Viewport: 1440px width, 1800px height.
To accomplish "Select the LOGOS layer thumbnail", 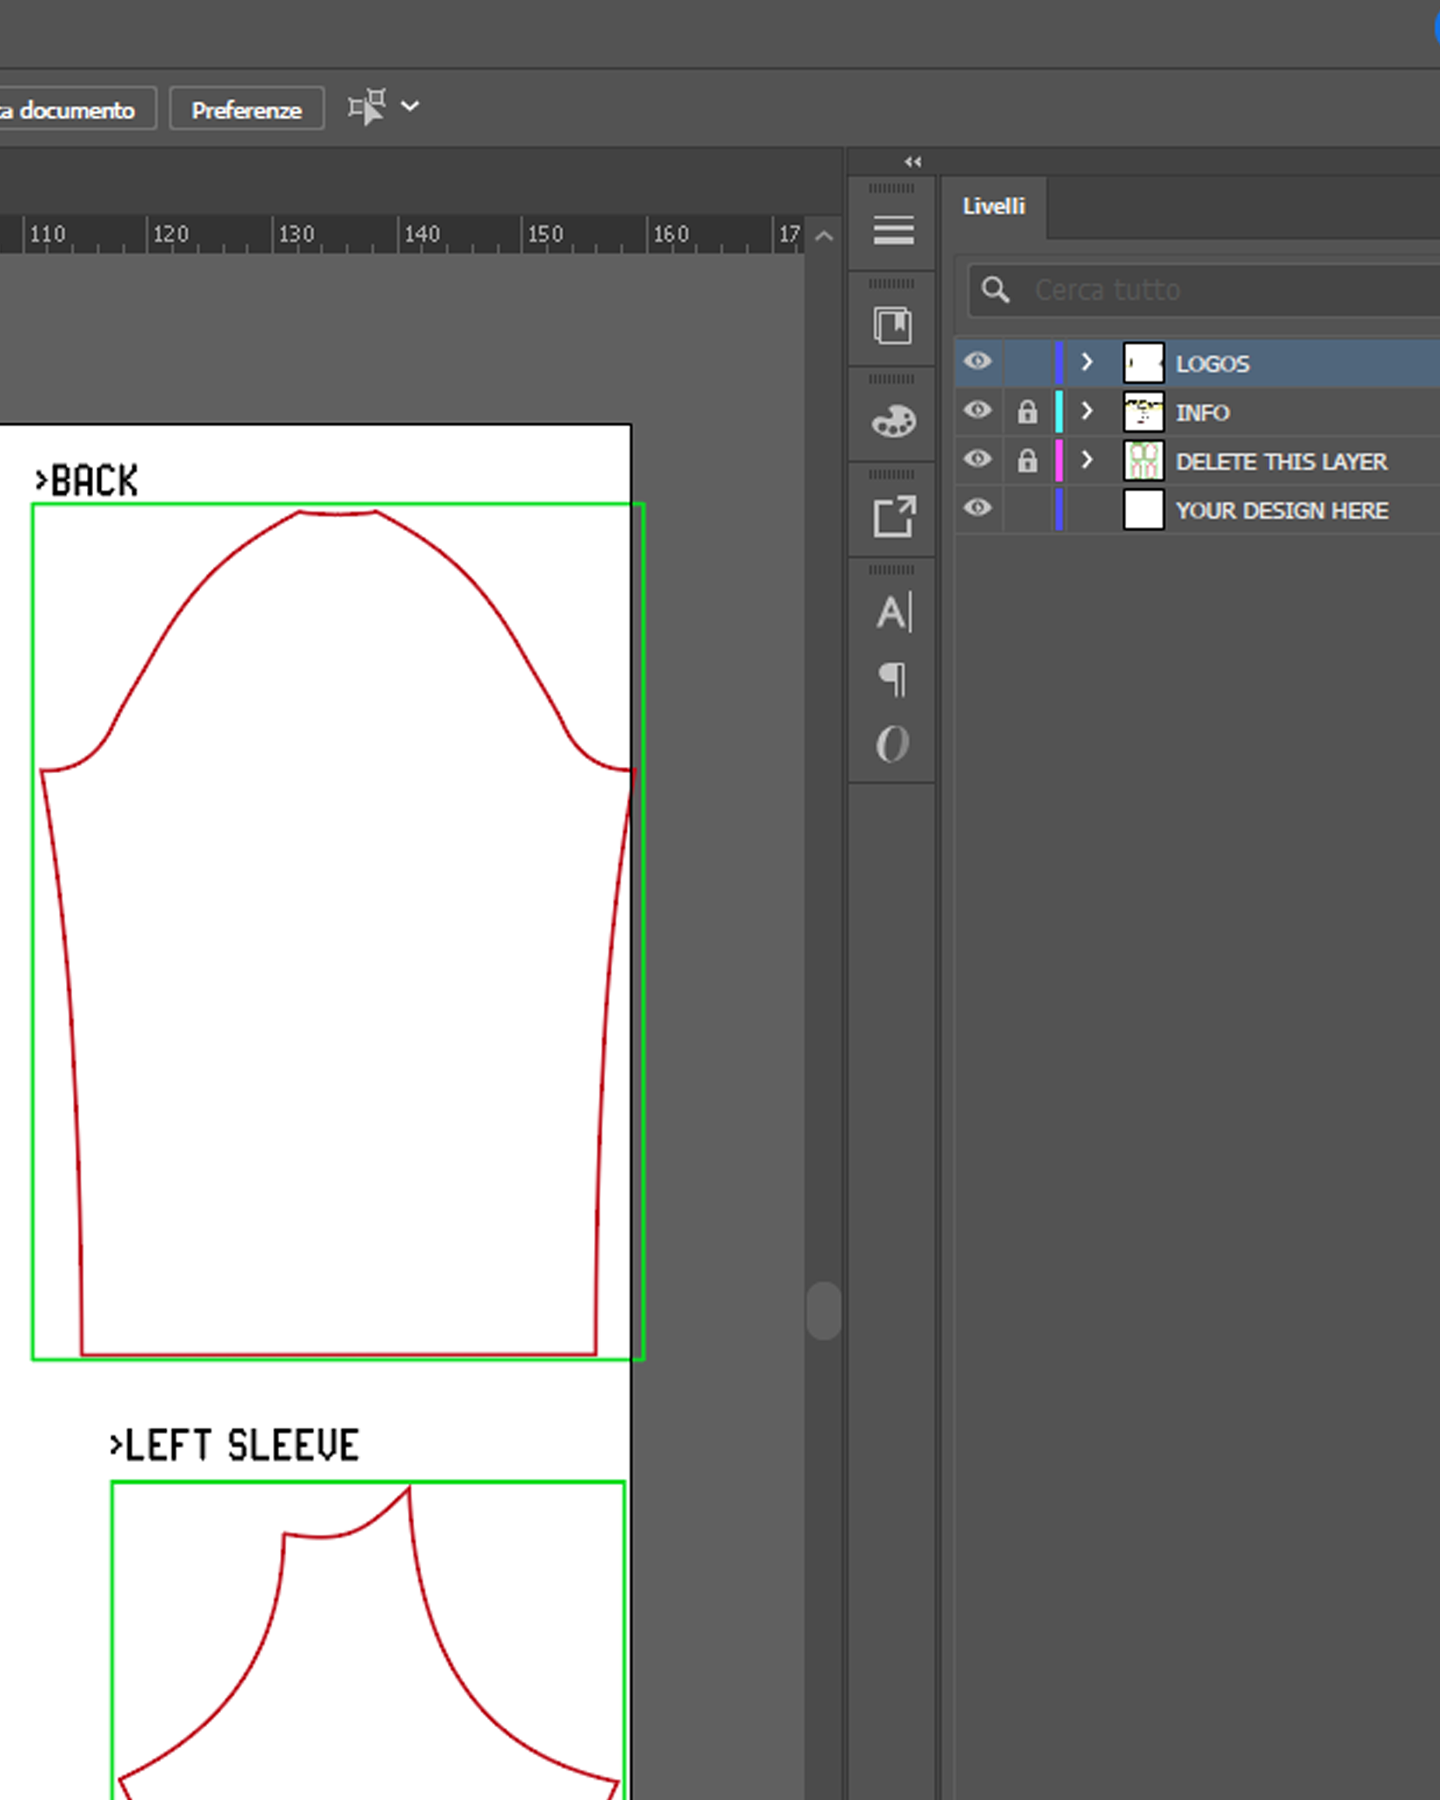I will point(1143,362).
